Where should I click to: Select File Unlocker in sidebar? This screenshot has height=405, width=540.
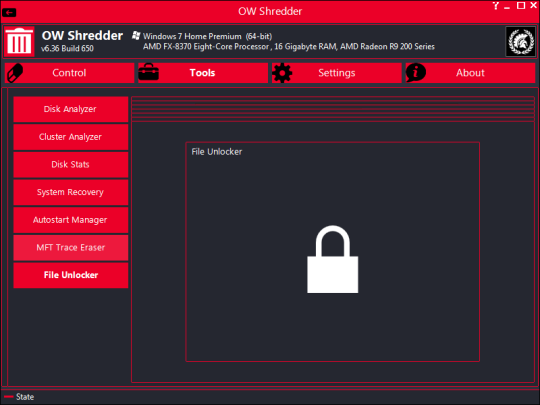(x=71, y=275)
